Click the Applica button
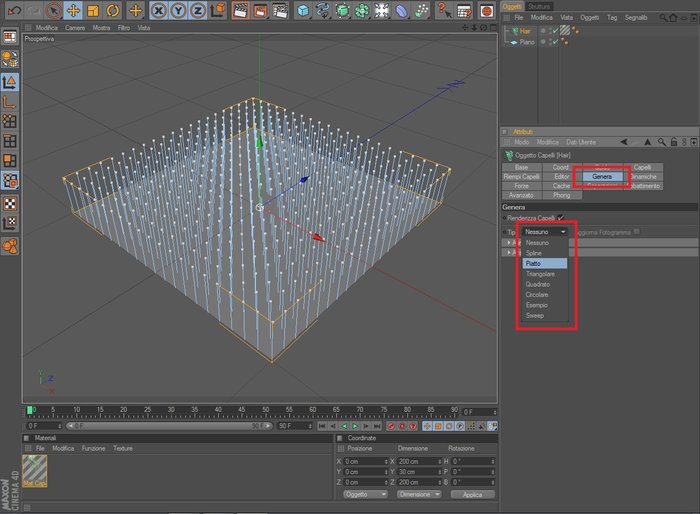The height and width of the screenshot is (514, 700). coord(472,494)
